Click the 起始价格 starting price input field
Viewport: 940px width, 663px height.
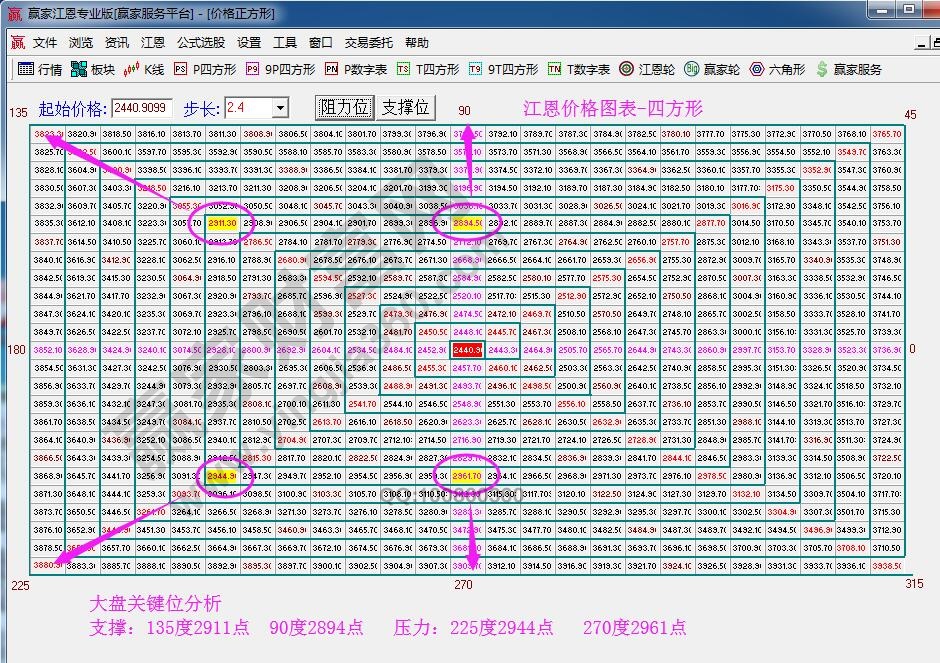pos(140,107)
